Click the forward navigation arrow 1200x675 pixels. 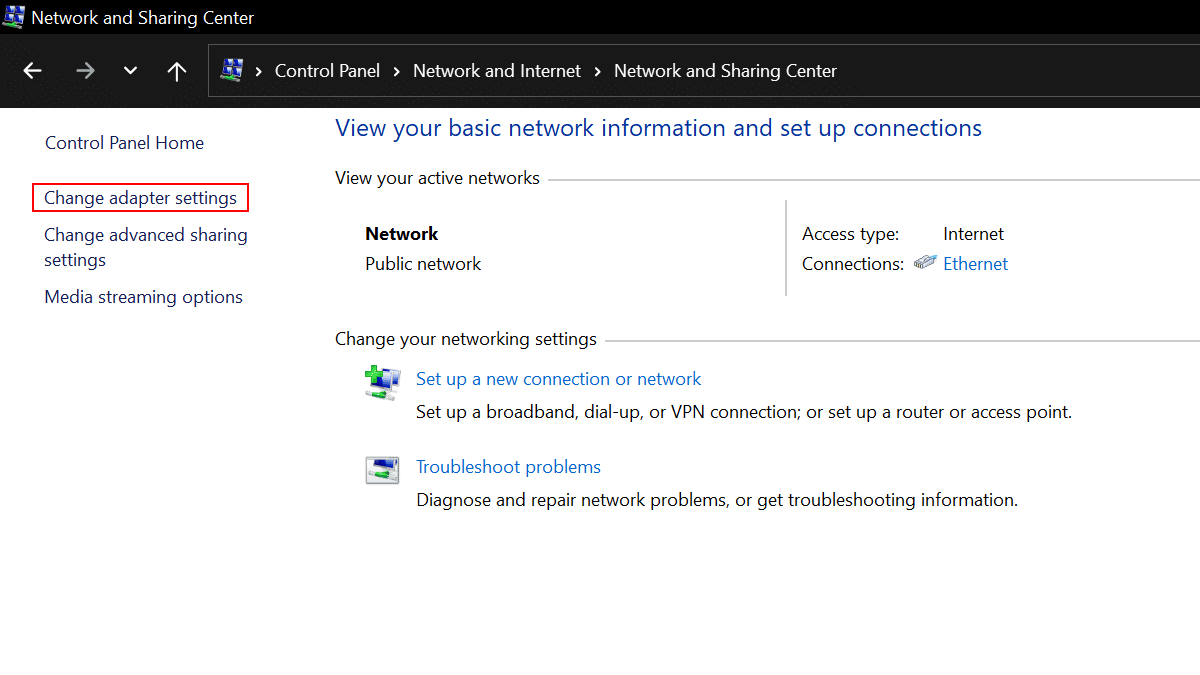pos(85,71)
